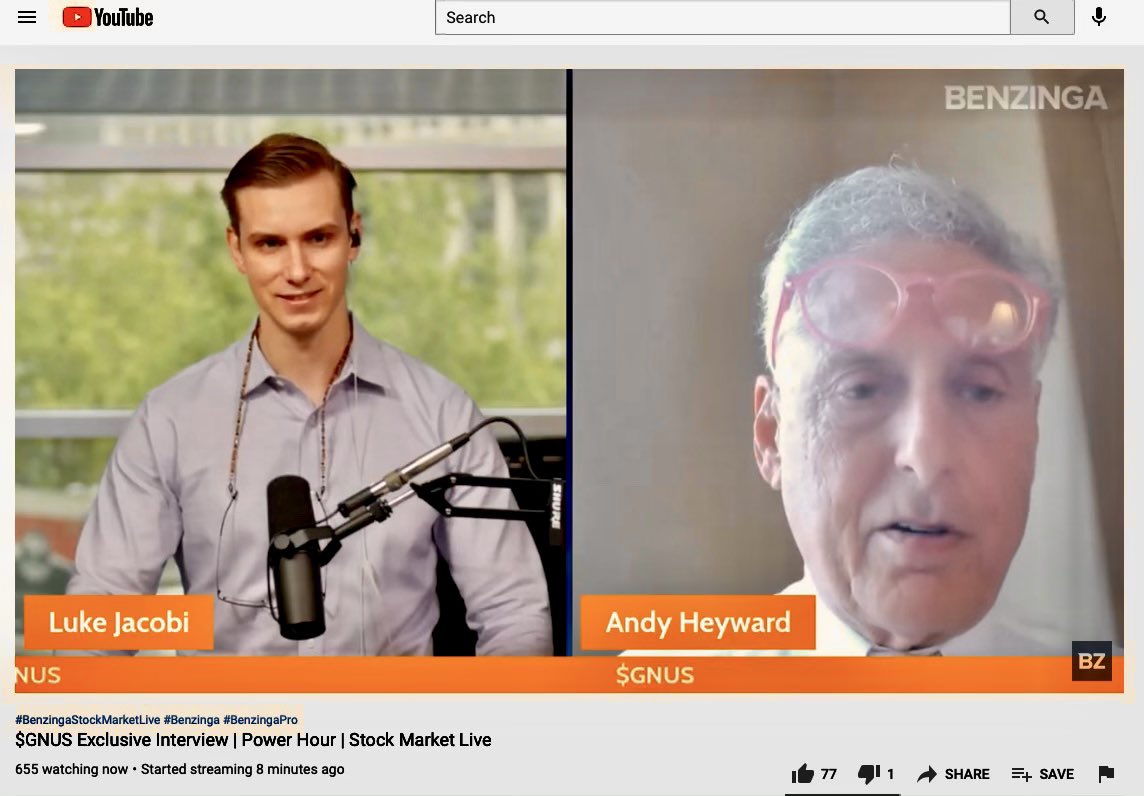1144x796 pixels.
Task: Click the BZ badge in video corner
Action: [x=1091, y=661]
